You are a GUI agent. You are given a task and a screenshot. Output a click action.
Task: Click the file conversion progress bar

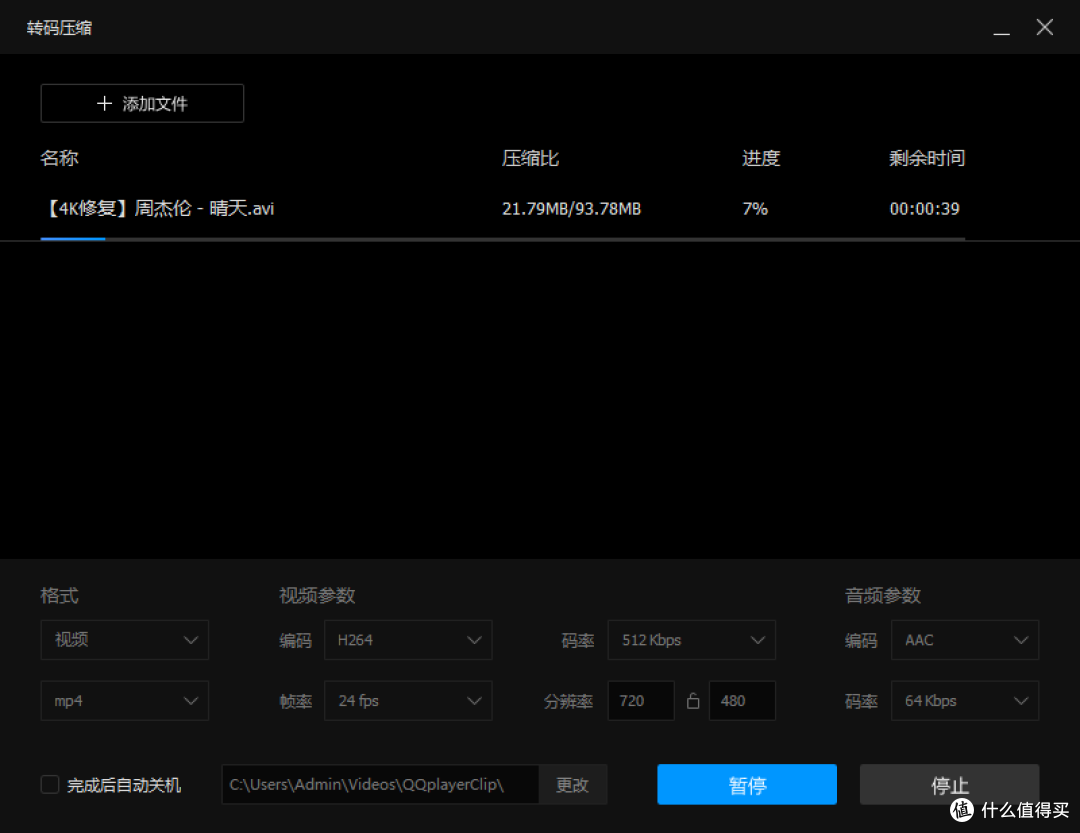click(x=503, y=238)
